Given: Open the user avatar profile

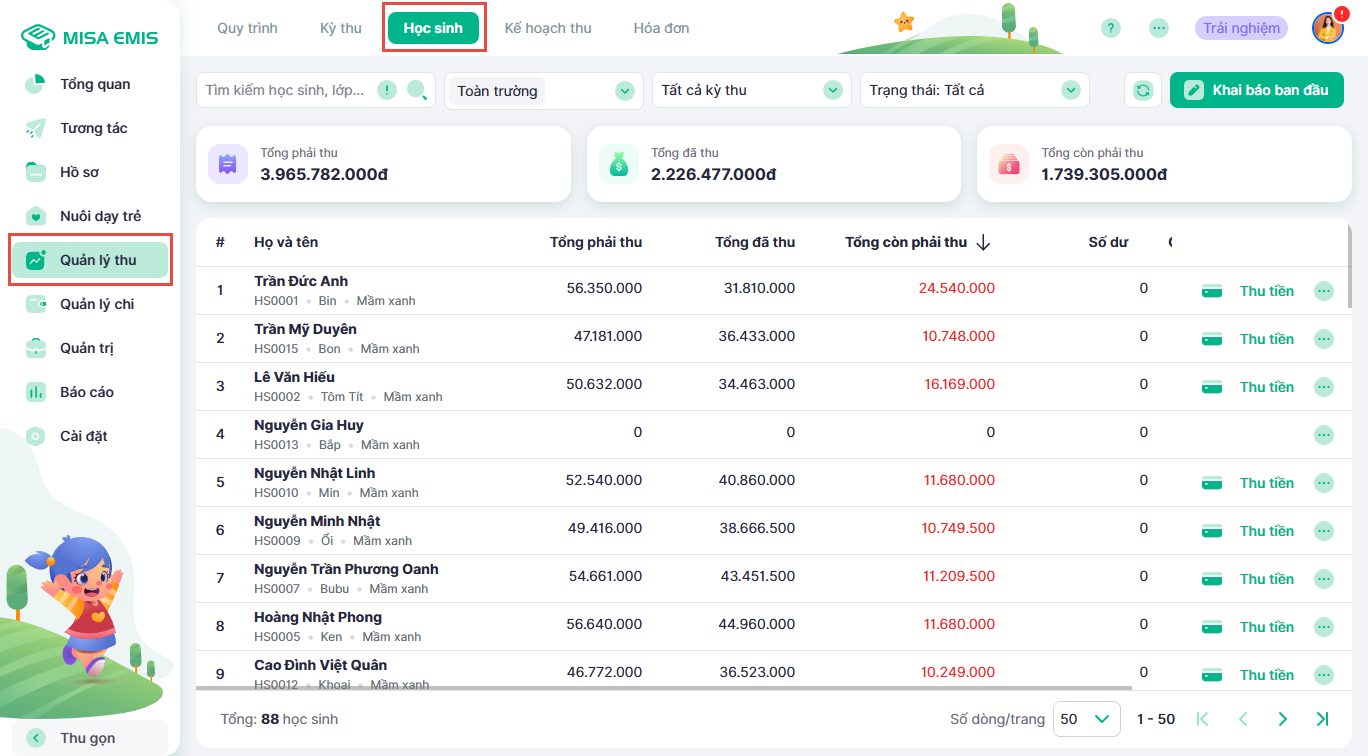Looking at the screenshot, I should pyautogui.click(x=1327, y=28).
